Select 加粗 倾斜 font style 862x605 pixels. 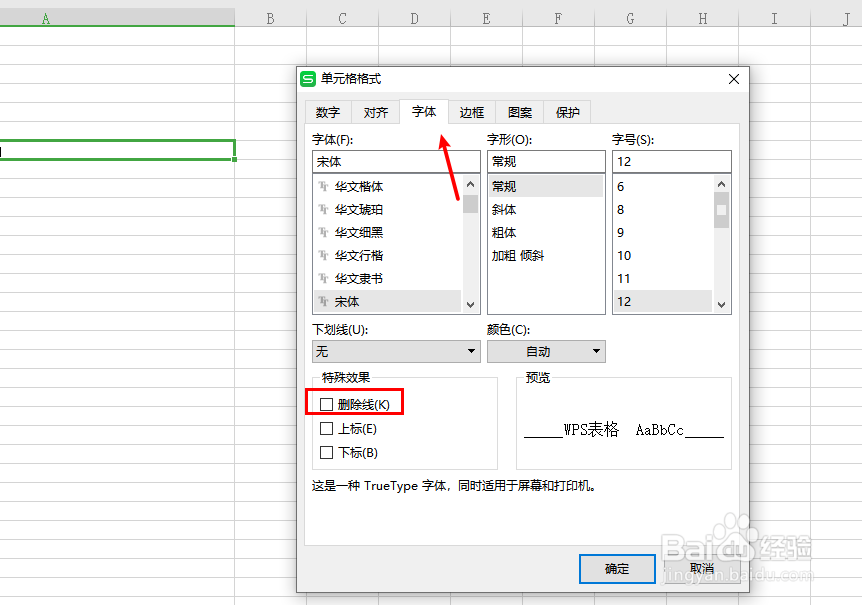click(x=546, y=256)
